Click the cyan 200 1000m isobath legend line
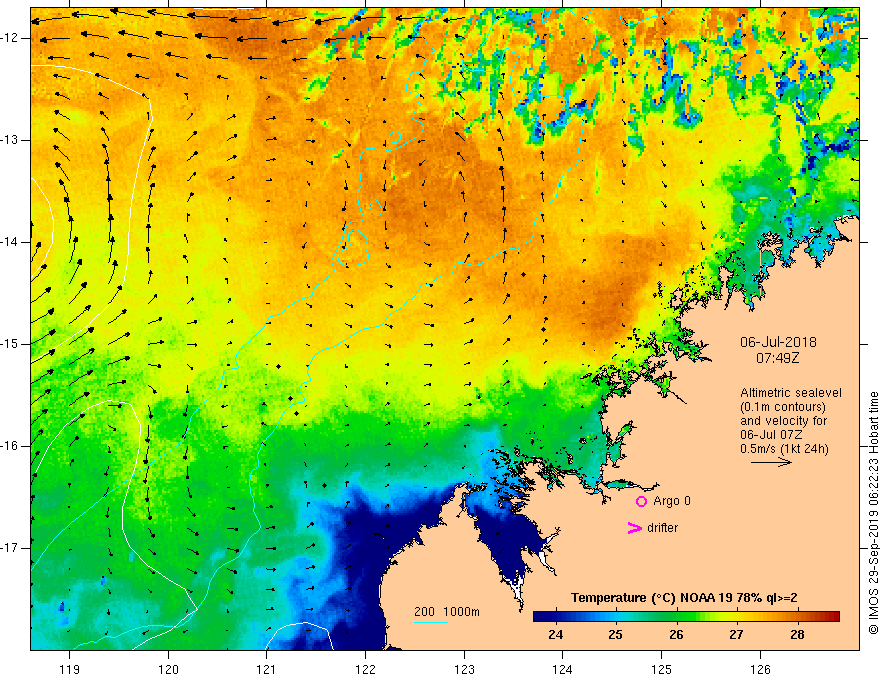The width and height of the screenshot is (880, 680). 430,622
